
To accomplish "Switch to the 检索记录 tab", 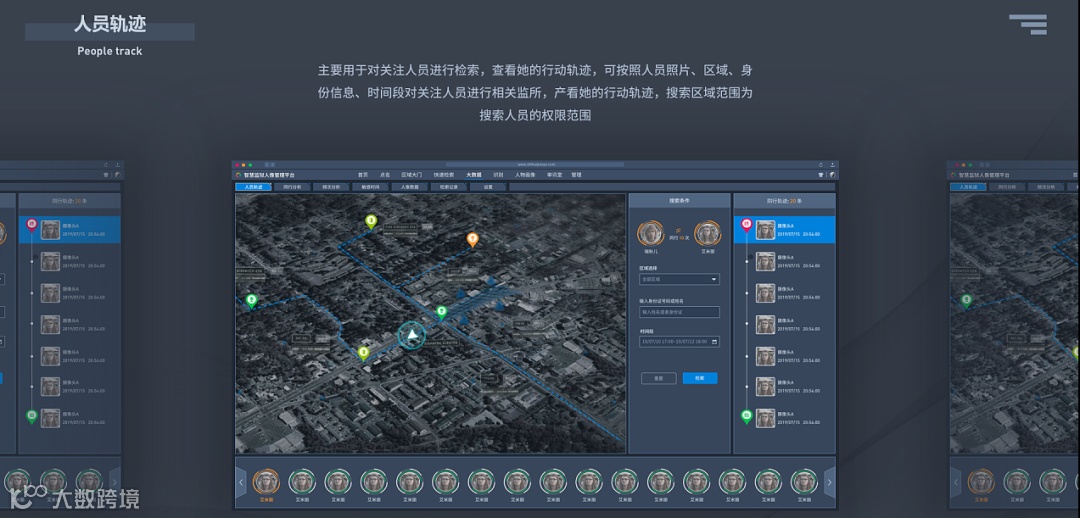I will pos(449,187).
